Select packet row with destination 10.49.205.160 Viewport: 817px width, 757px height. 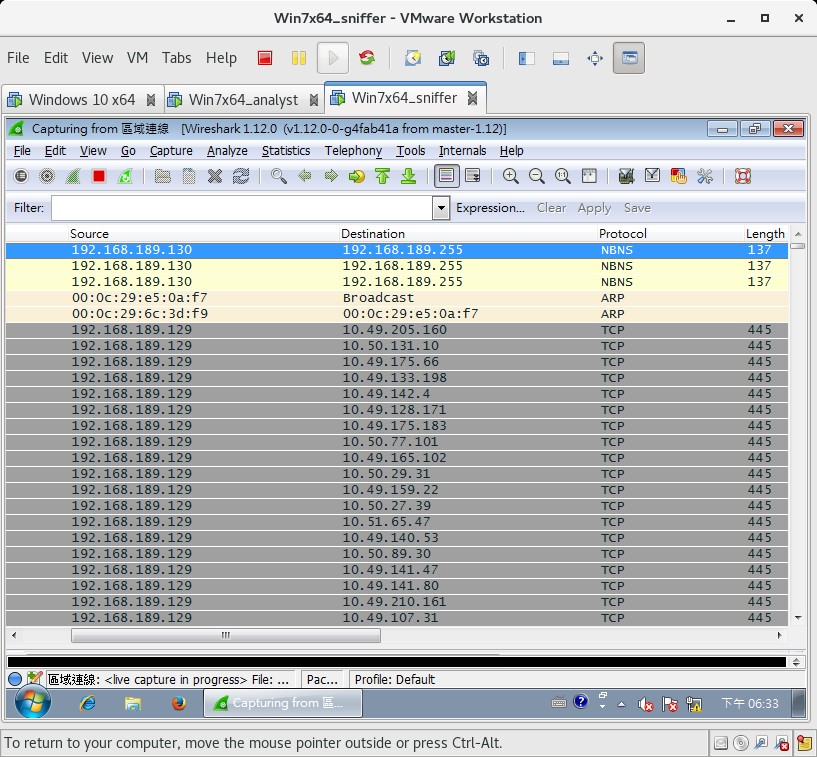(397, 330)
